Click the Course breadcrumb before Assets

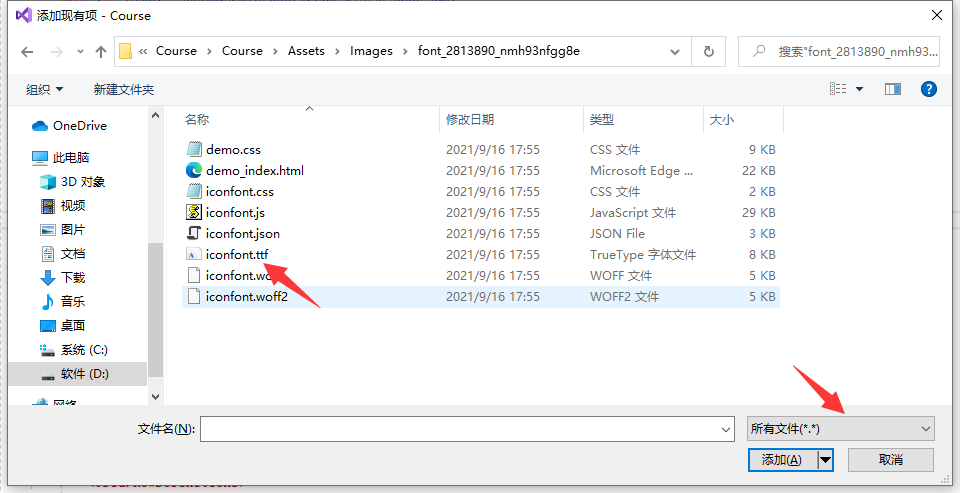(x=242, y=51)
